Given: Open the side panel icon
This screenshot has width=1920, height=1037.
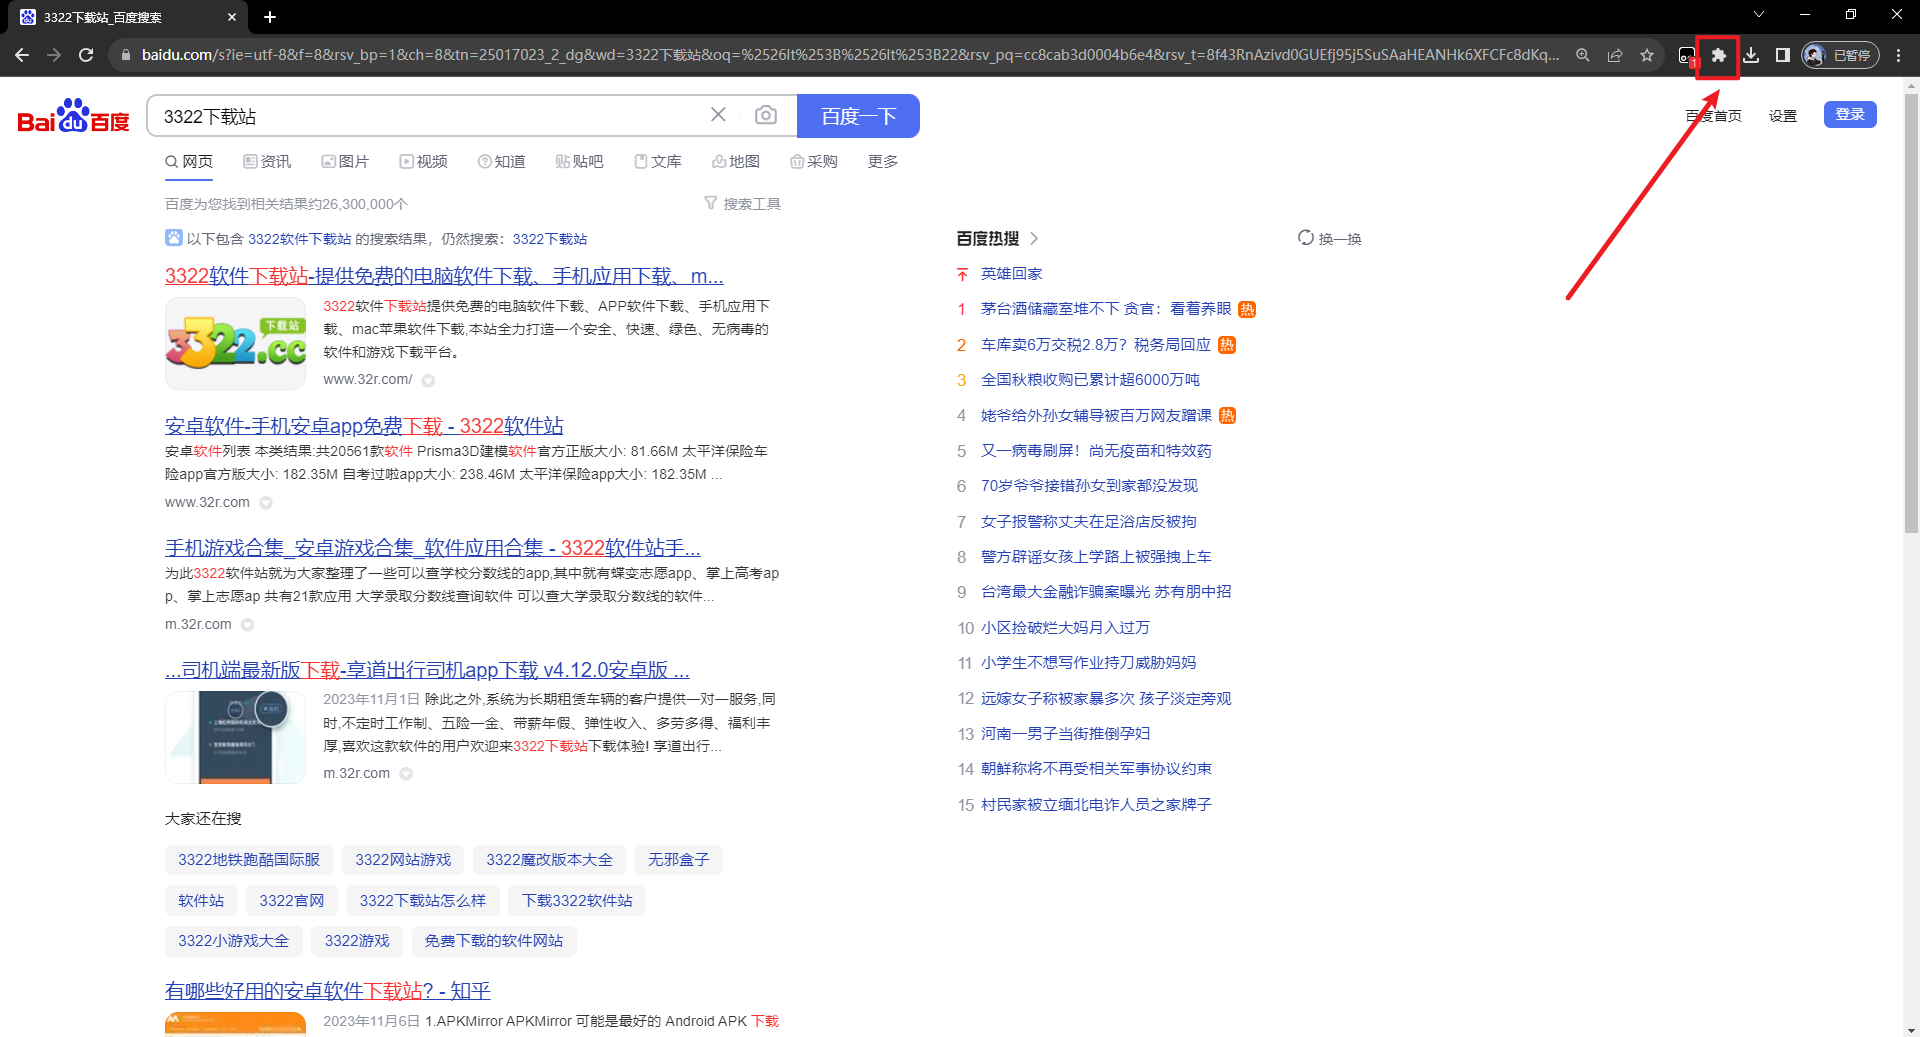Looking at the screenshot, I should pos(1782,55).
